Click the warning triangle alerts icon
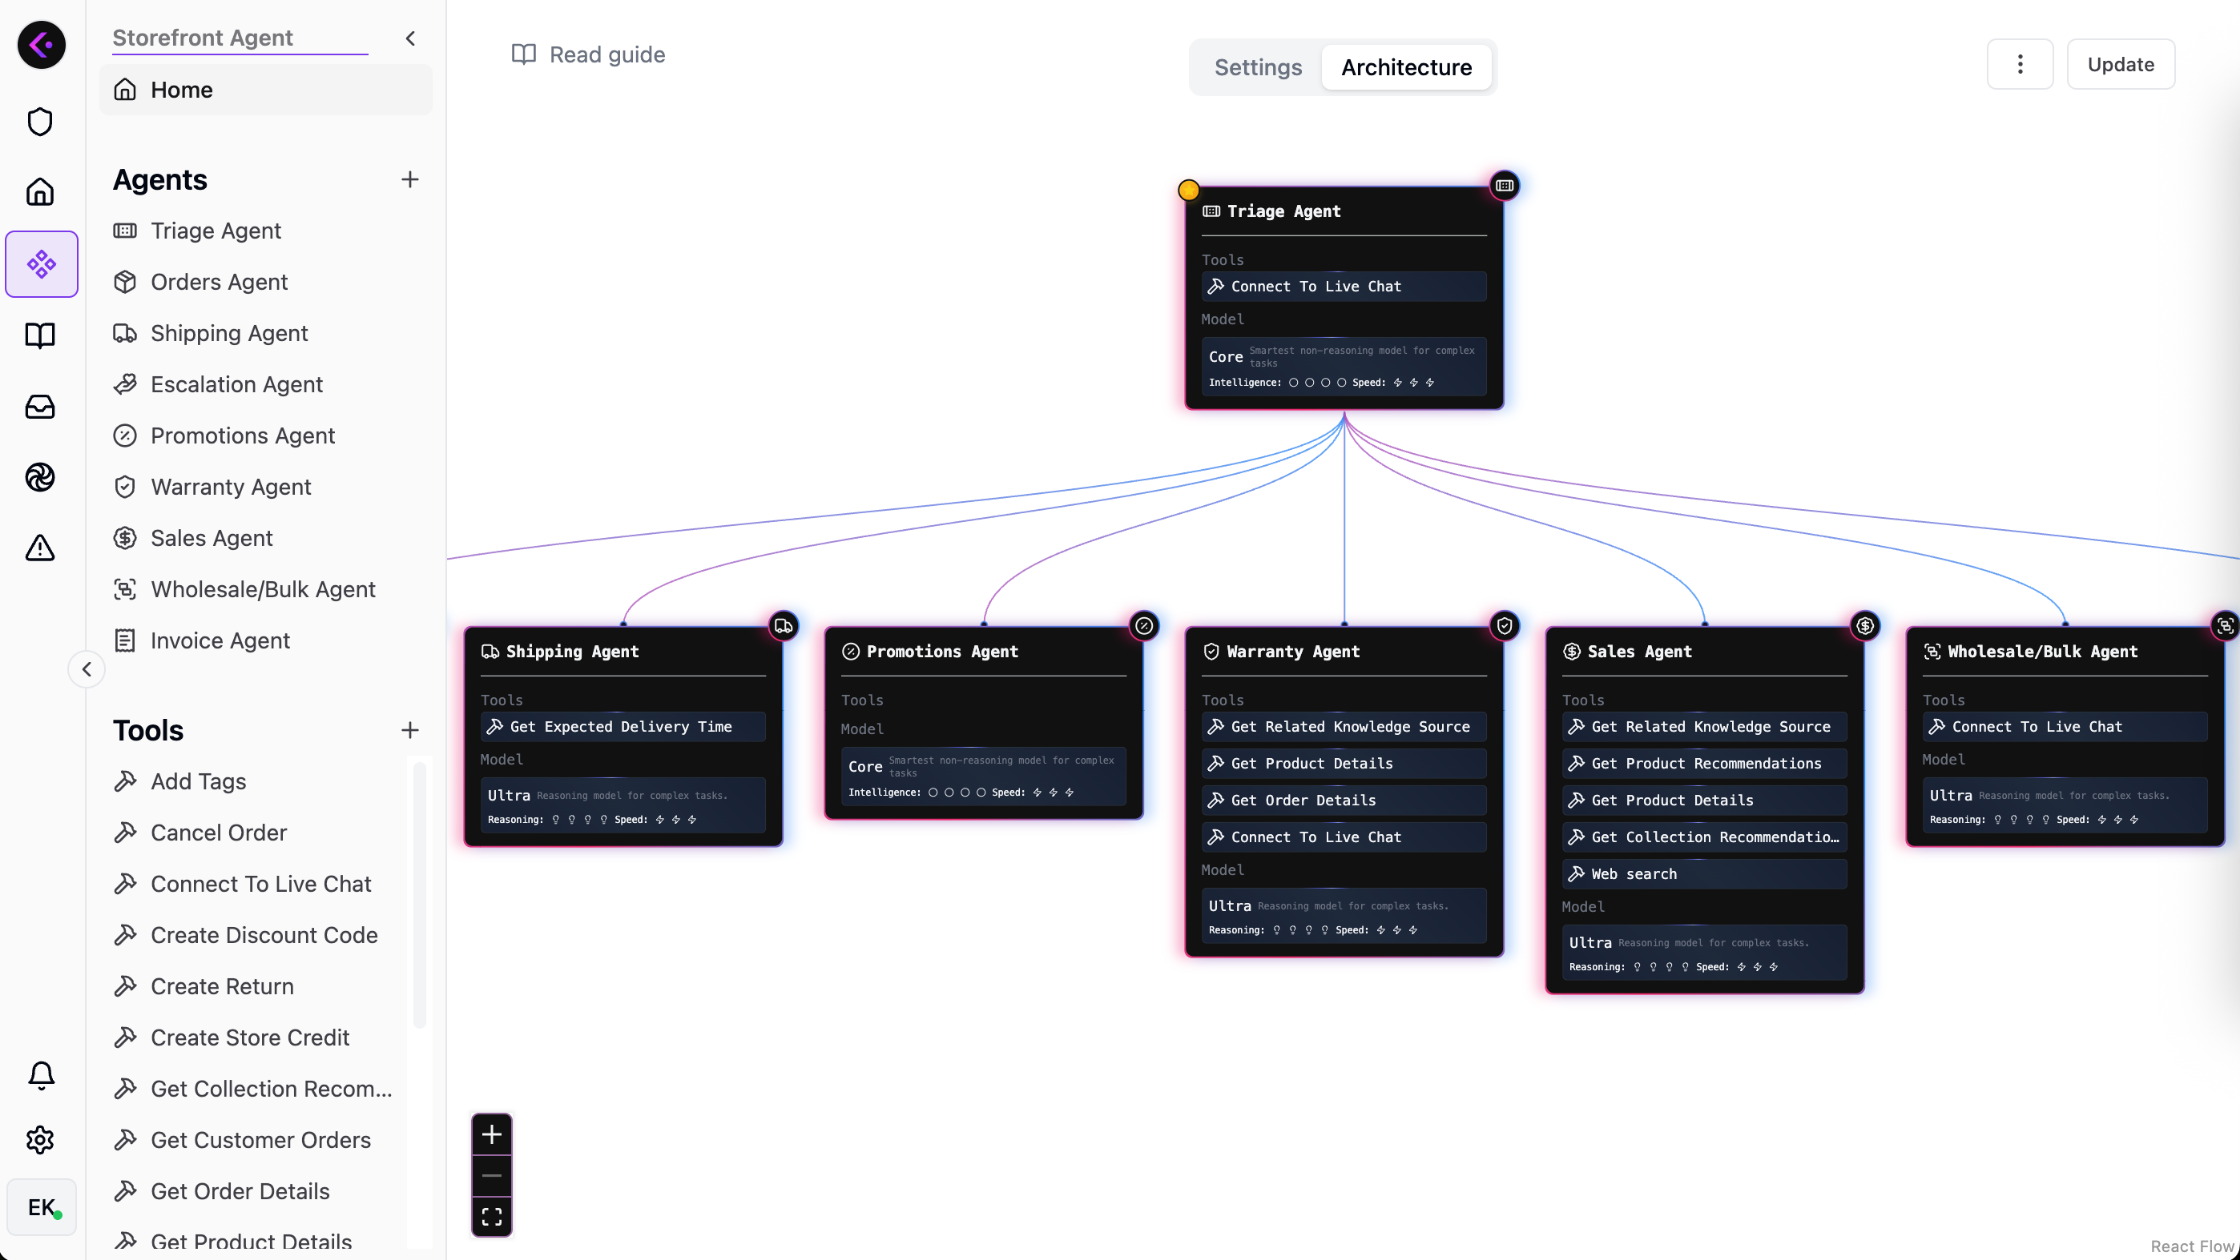Screen dimensions: 2240x1260 click(x=40, y=548)
